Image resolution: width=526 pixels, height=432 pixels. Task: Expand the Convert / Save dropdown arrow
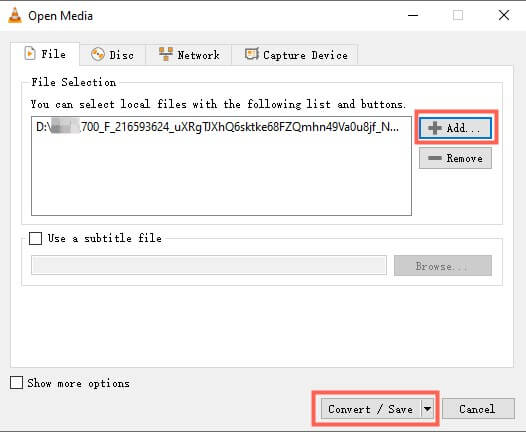click(x=427, y=409)
